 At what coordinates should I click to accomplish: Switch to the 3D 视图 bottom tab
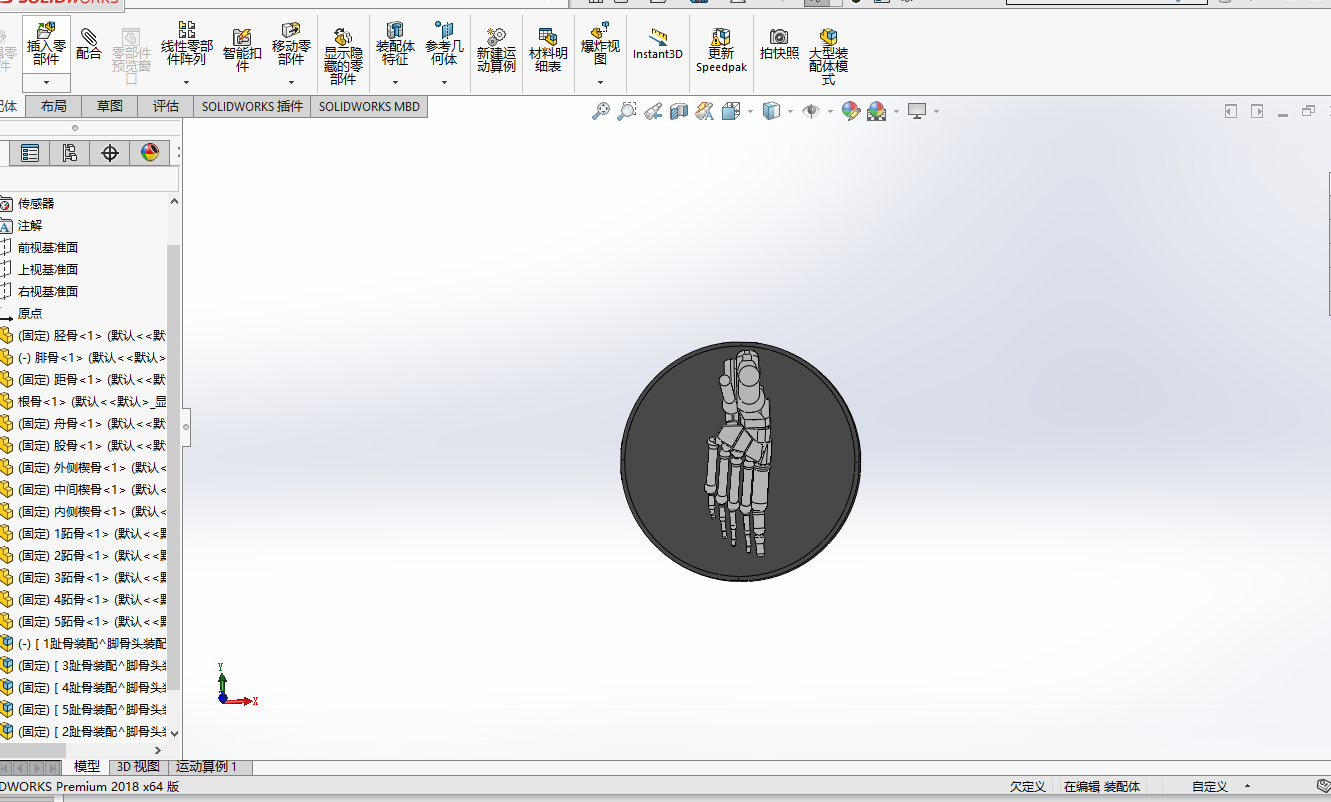138,767
